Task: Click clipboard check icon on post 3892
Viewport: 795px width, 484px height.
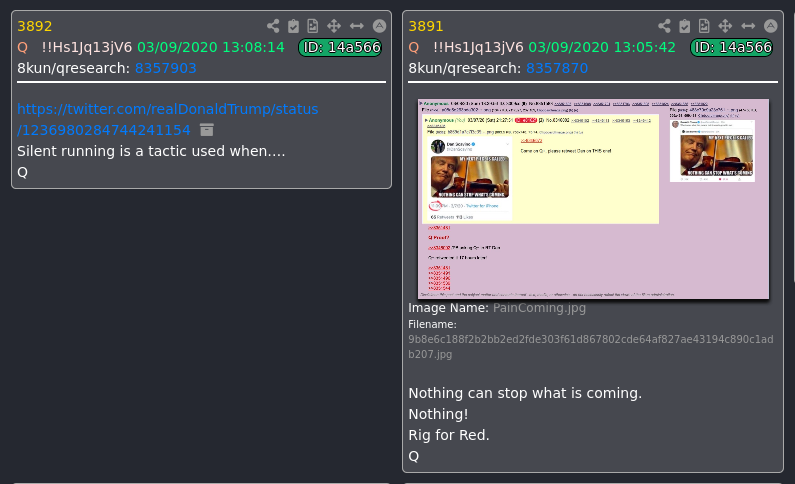Action: tap(293, 26)
